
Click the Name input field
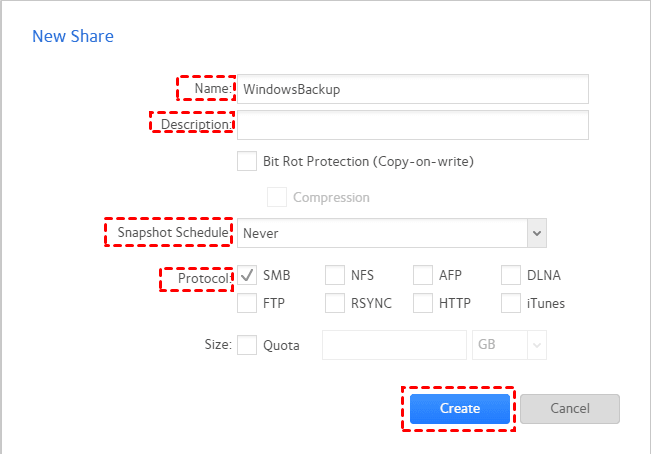point(412,89)
